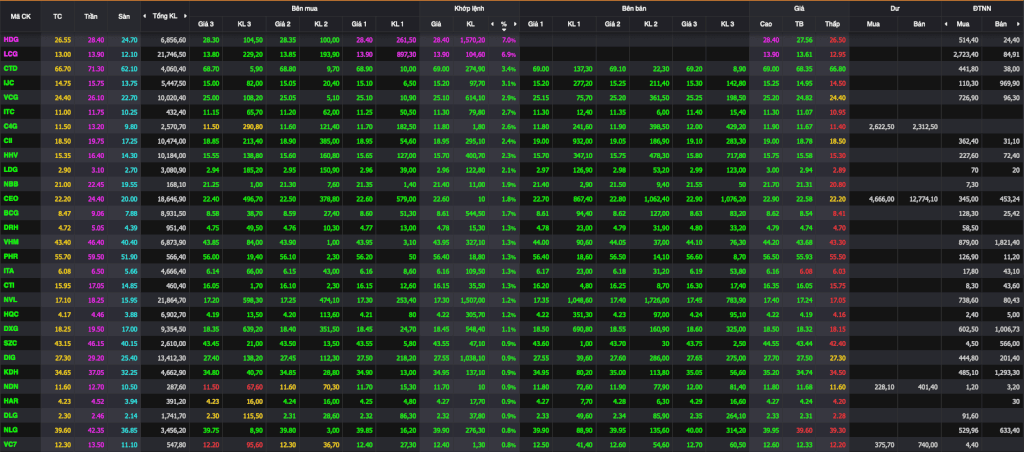Click CEO Dư Bán value 12,774,10

(x=923, y=197)
